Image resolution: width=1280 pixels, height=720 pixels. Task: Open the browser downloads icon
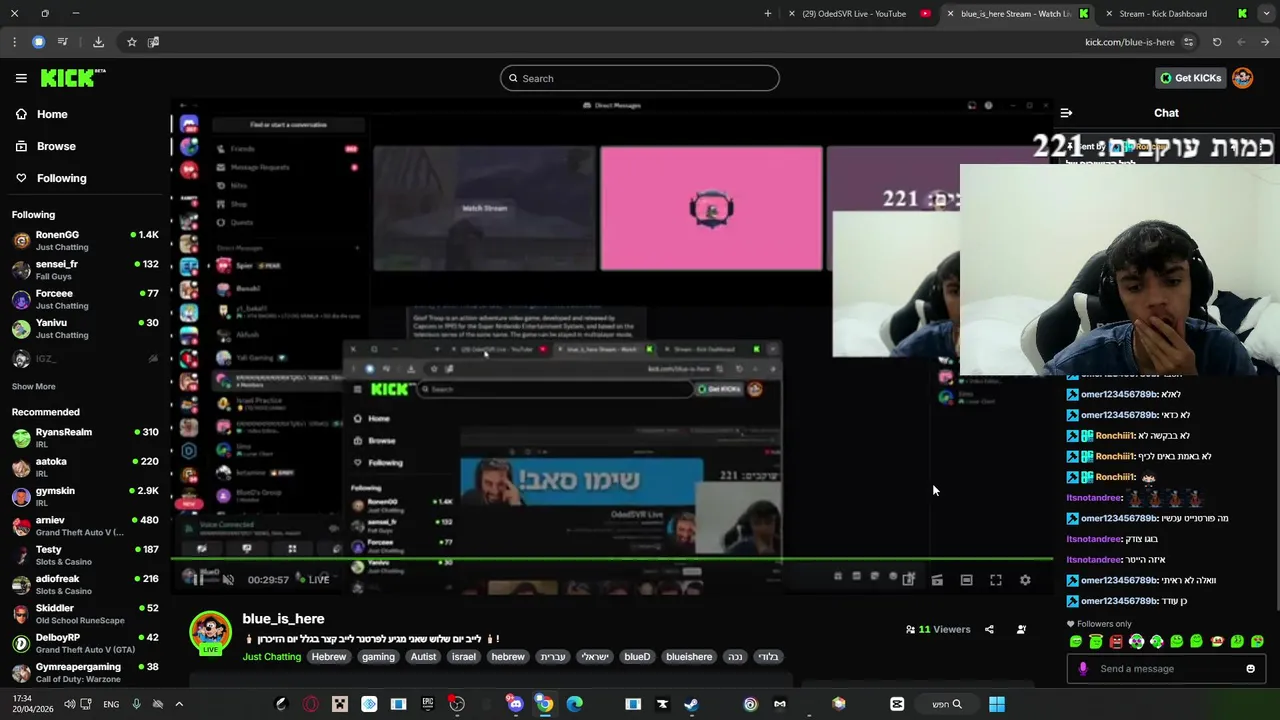click(98, 42)
